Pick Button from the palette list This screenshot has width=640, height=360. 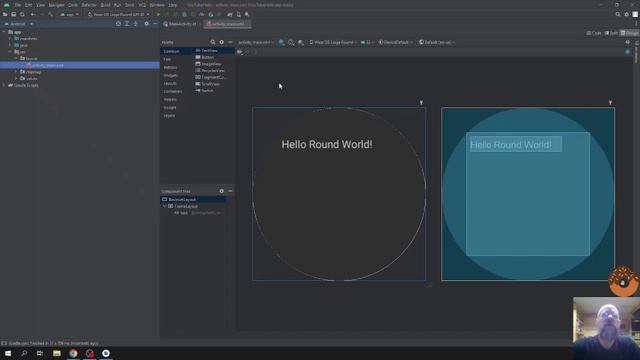coord(205,58)
